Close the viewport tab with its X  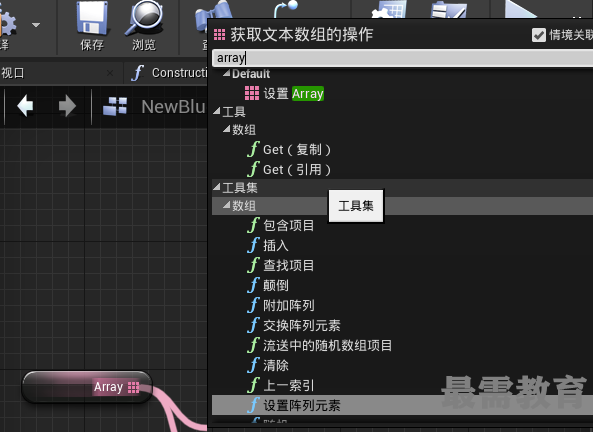click(110, 73)
